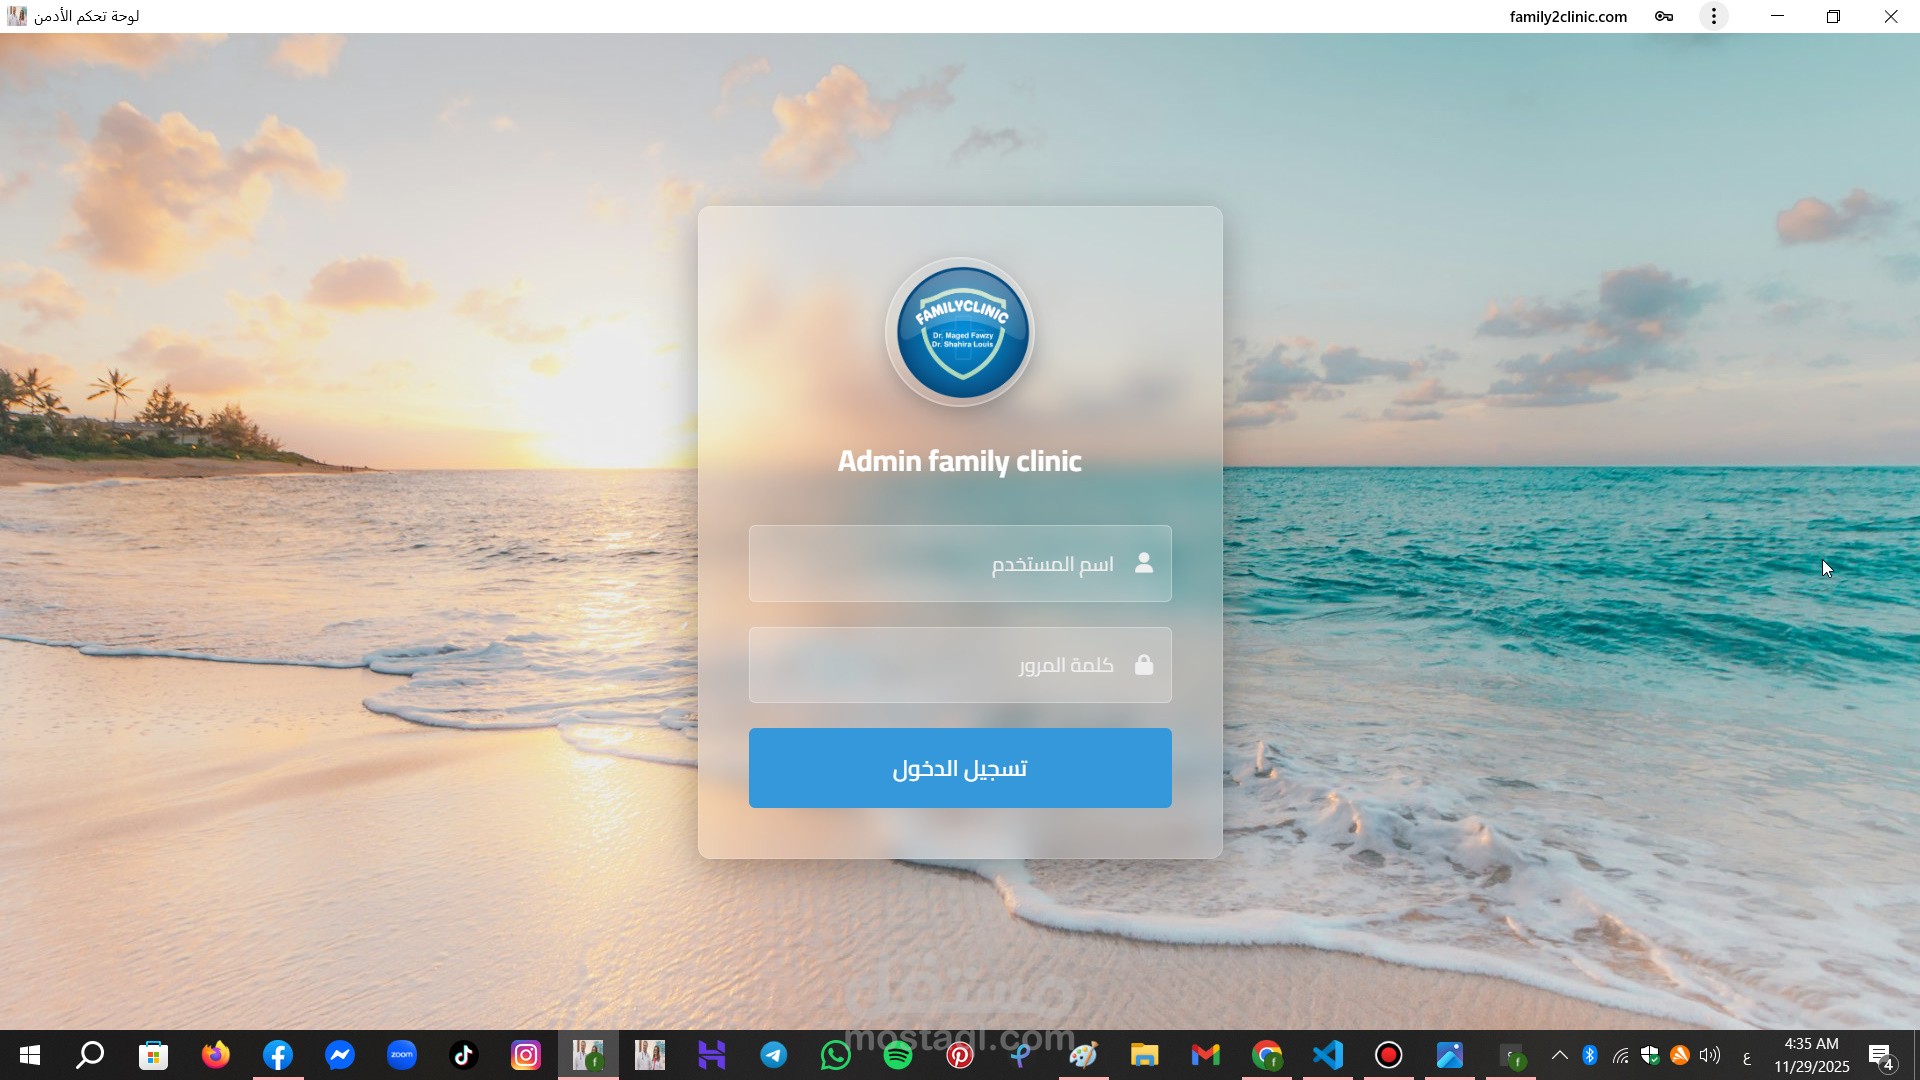Click the family2clinic.com site label

1568,16
